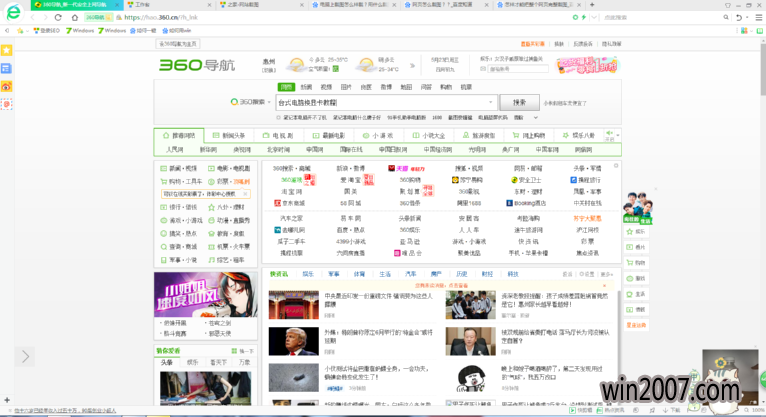The height and width of the screenshot is (417, 766).
Task: Click the 星座运势 right sidebar shortcut
Action: coord(636,325)
